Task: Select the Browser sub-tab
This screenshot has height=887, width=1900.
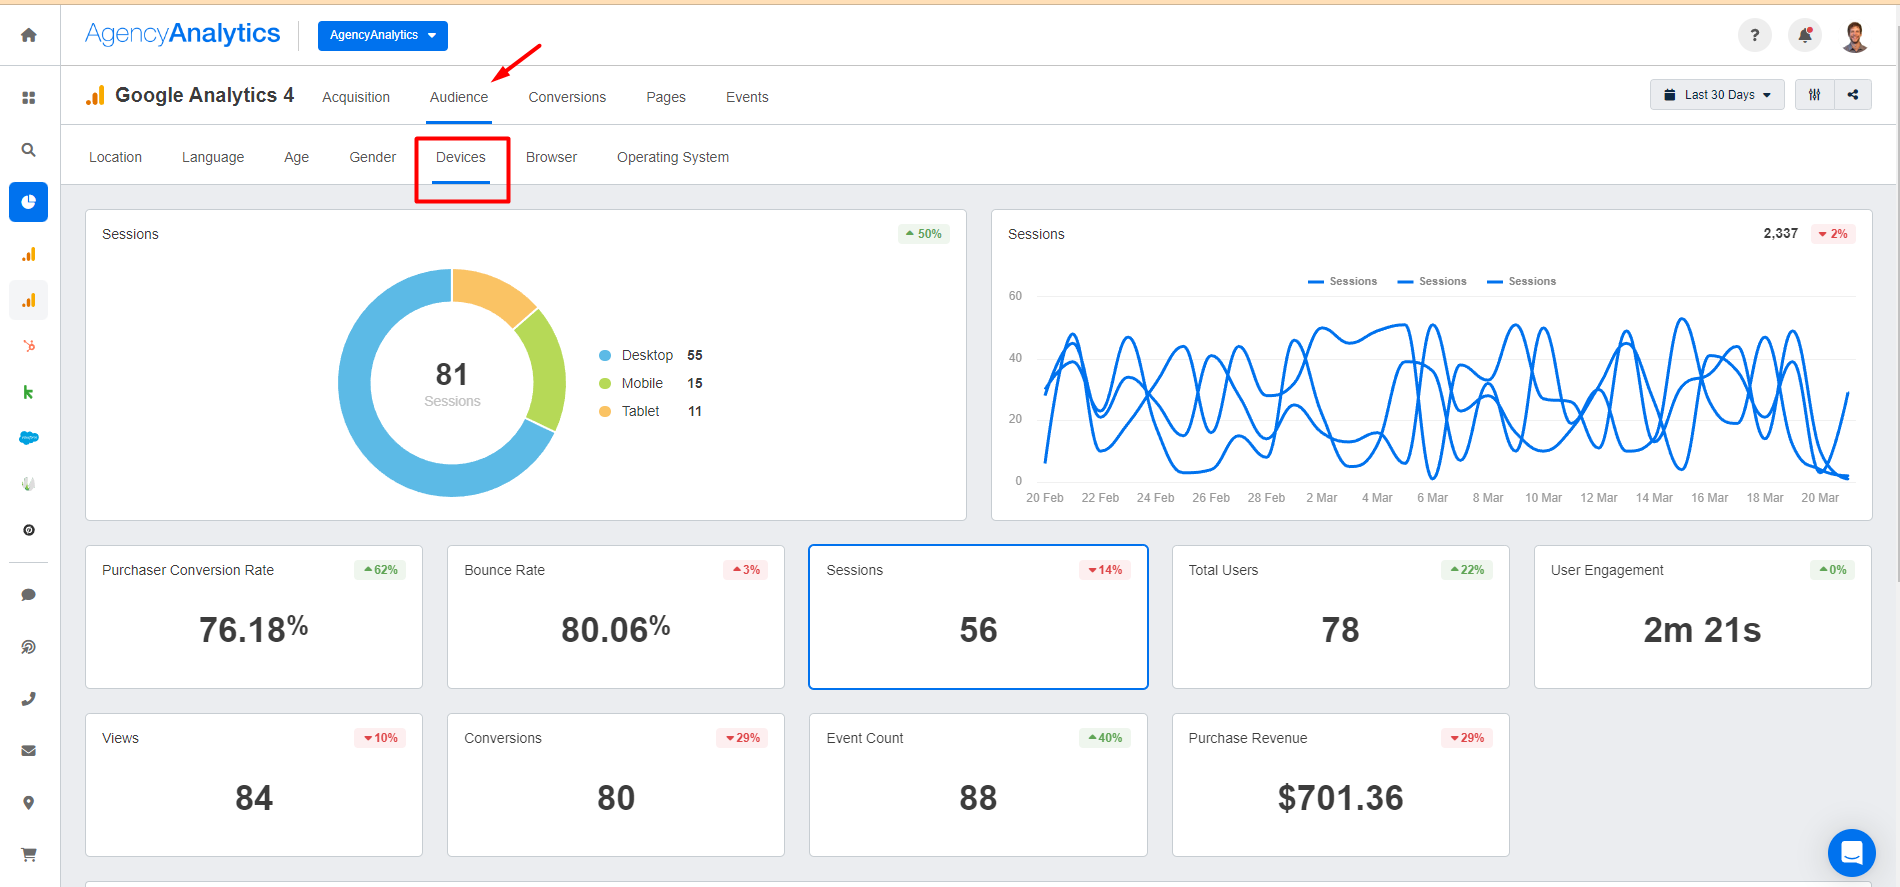Action: (x=551, y=157)
